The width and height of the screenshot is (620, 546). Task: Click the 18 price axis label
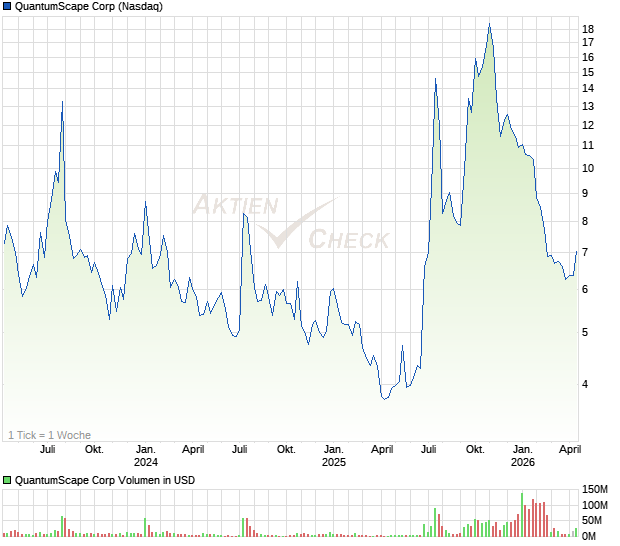point(589,29)
